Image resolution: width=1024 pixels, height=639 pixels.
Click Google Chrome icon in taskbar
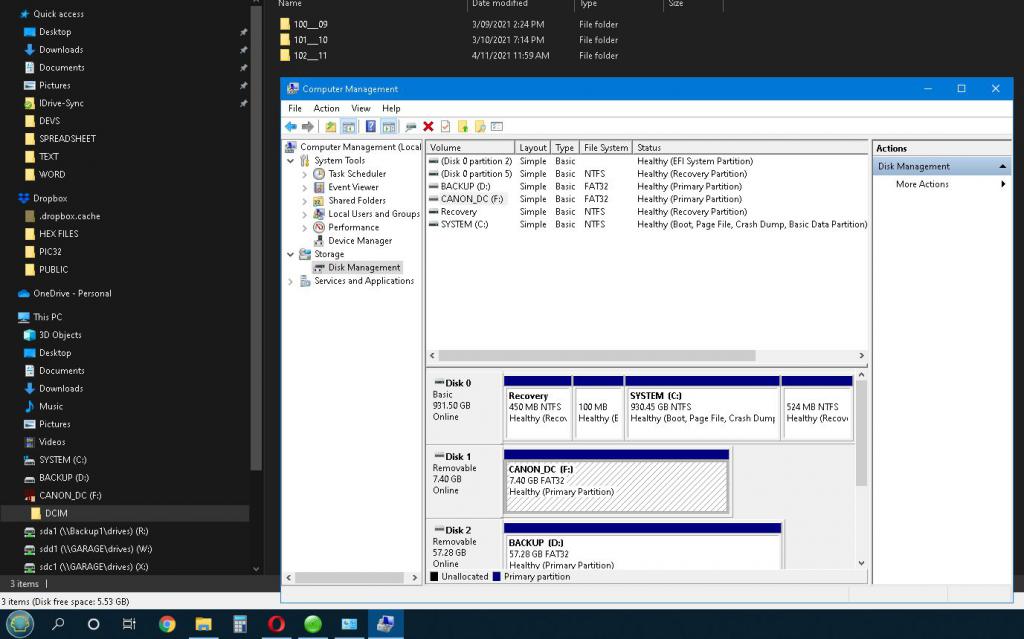pos(167,624)
